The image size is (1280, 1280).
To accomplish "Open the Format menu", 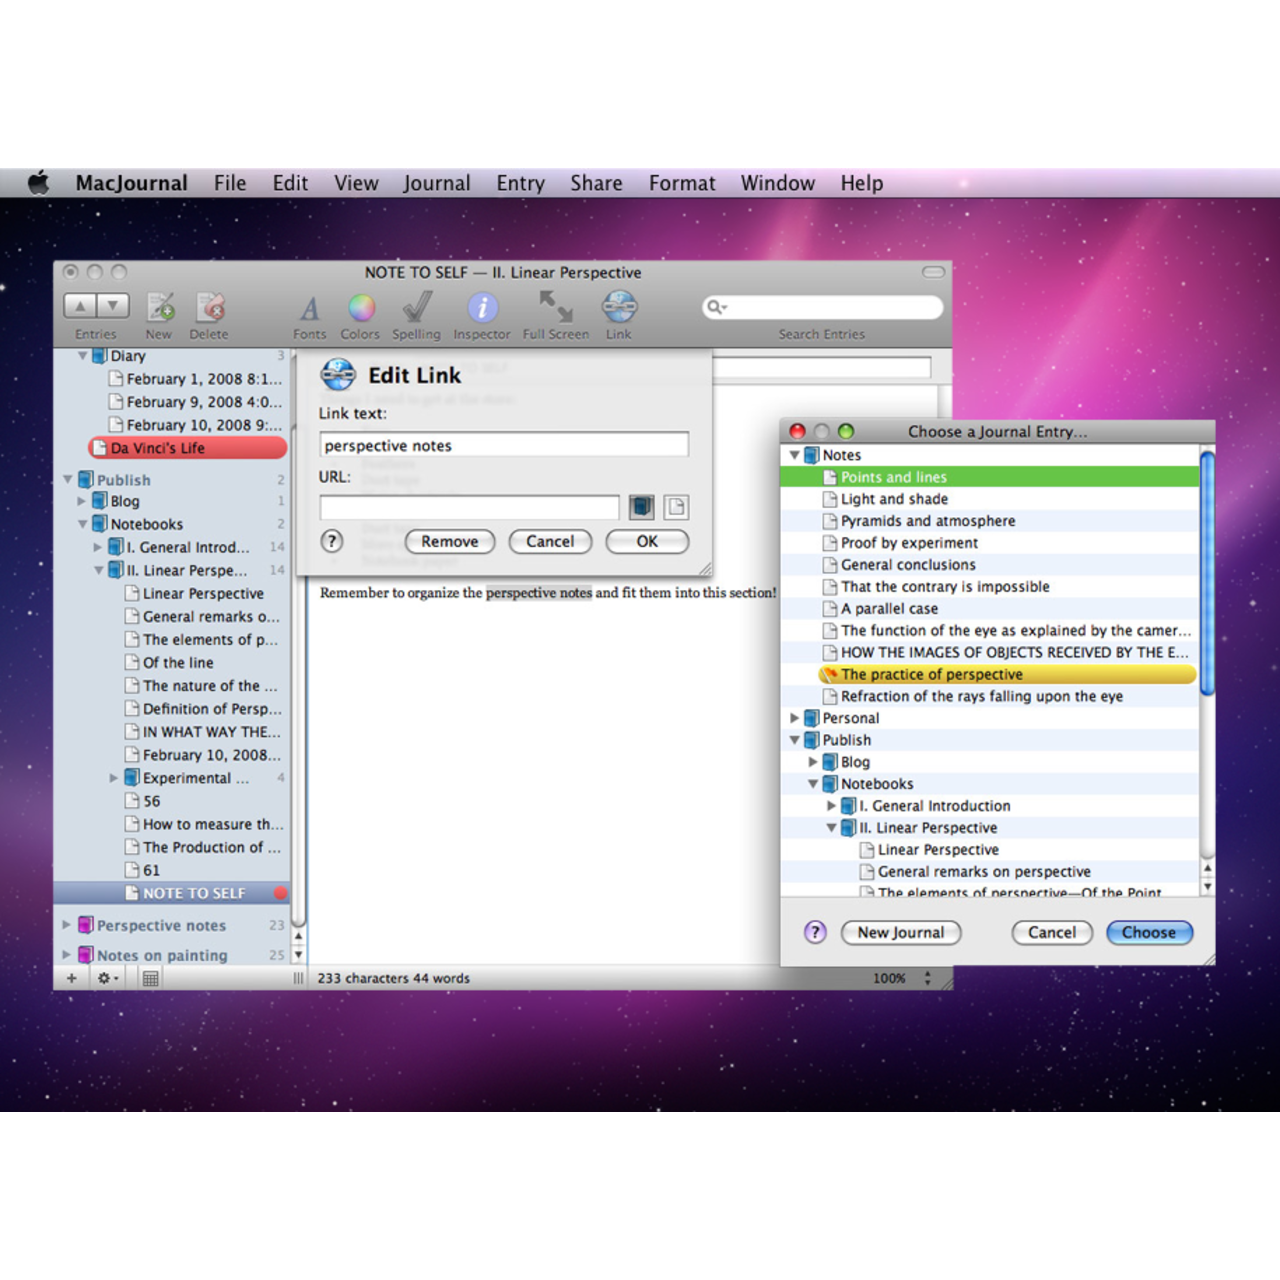I will click(x=682, y=183).
